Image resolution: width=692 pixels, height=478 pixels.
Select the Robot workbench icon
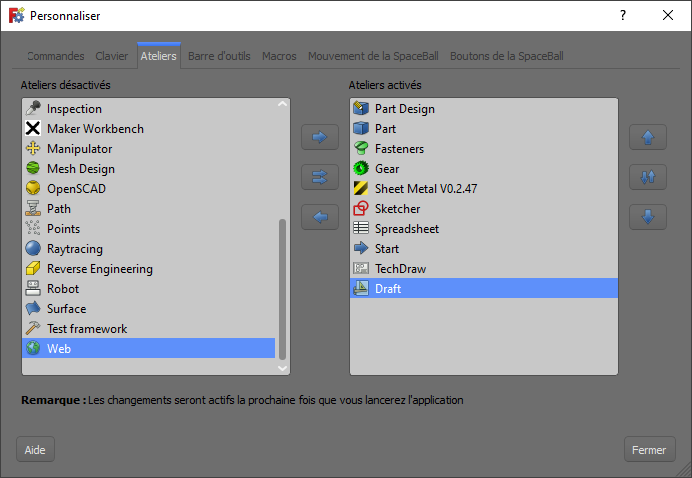click(33, 288)
